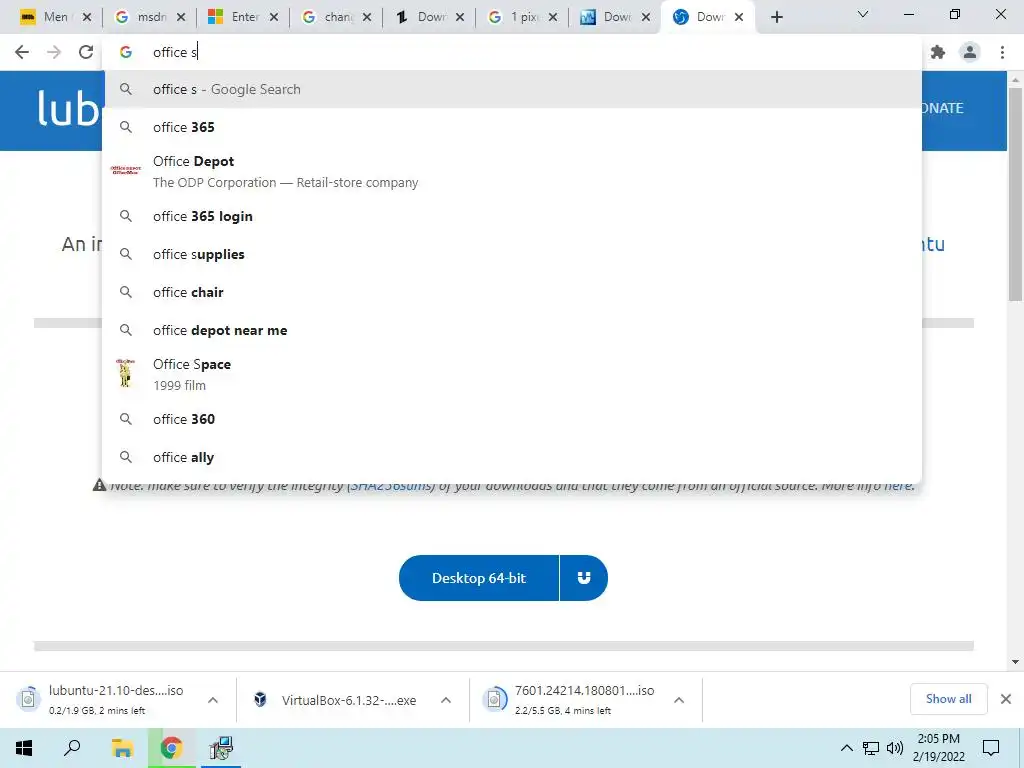Choose 'Office Space' 1999 film suggestion
The image size is (1024, 768).
point(512,374)
